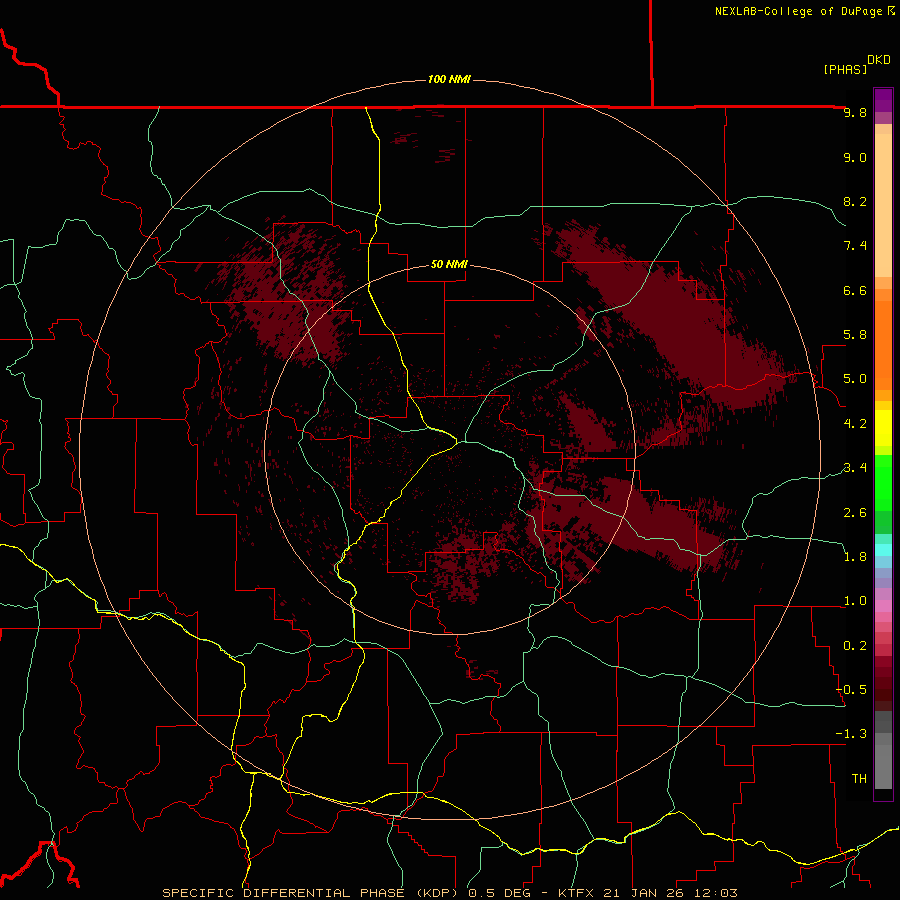Viewport: 900px width, 900px height.
Task: Click the cyan legend color band
Action: (x=883, y=550)
